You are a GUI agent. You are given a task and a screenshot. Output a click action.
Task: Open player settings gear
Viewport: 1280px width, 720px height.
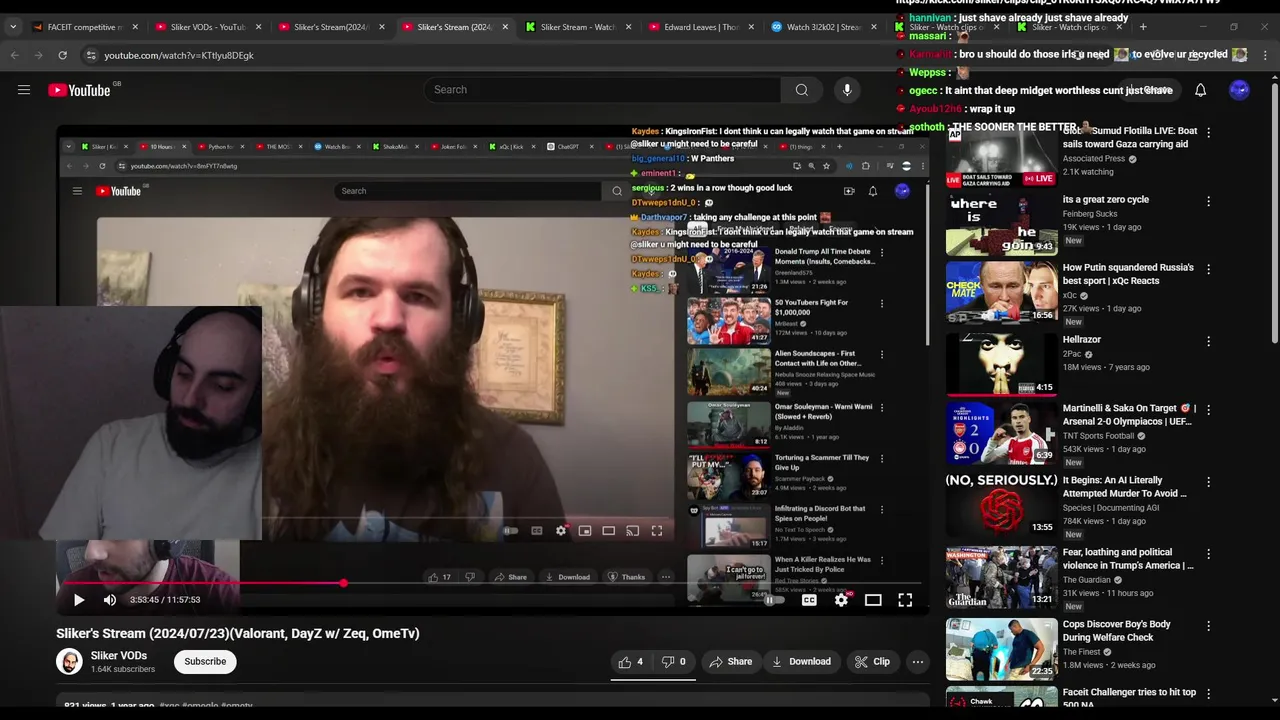point(841,600)
